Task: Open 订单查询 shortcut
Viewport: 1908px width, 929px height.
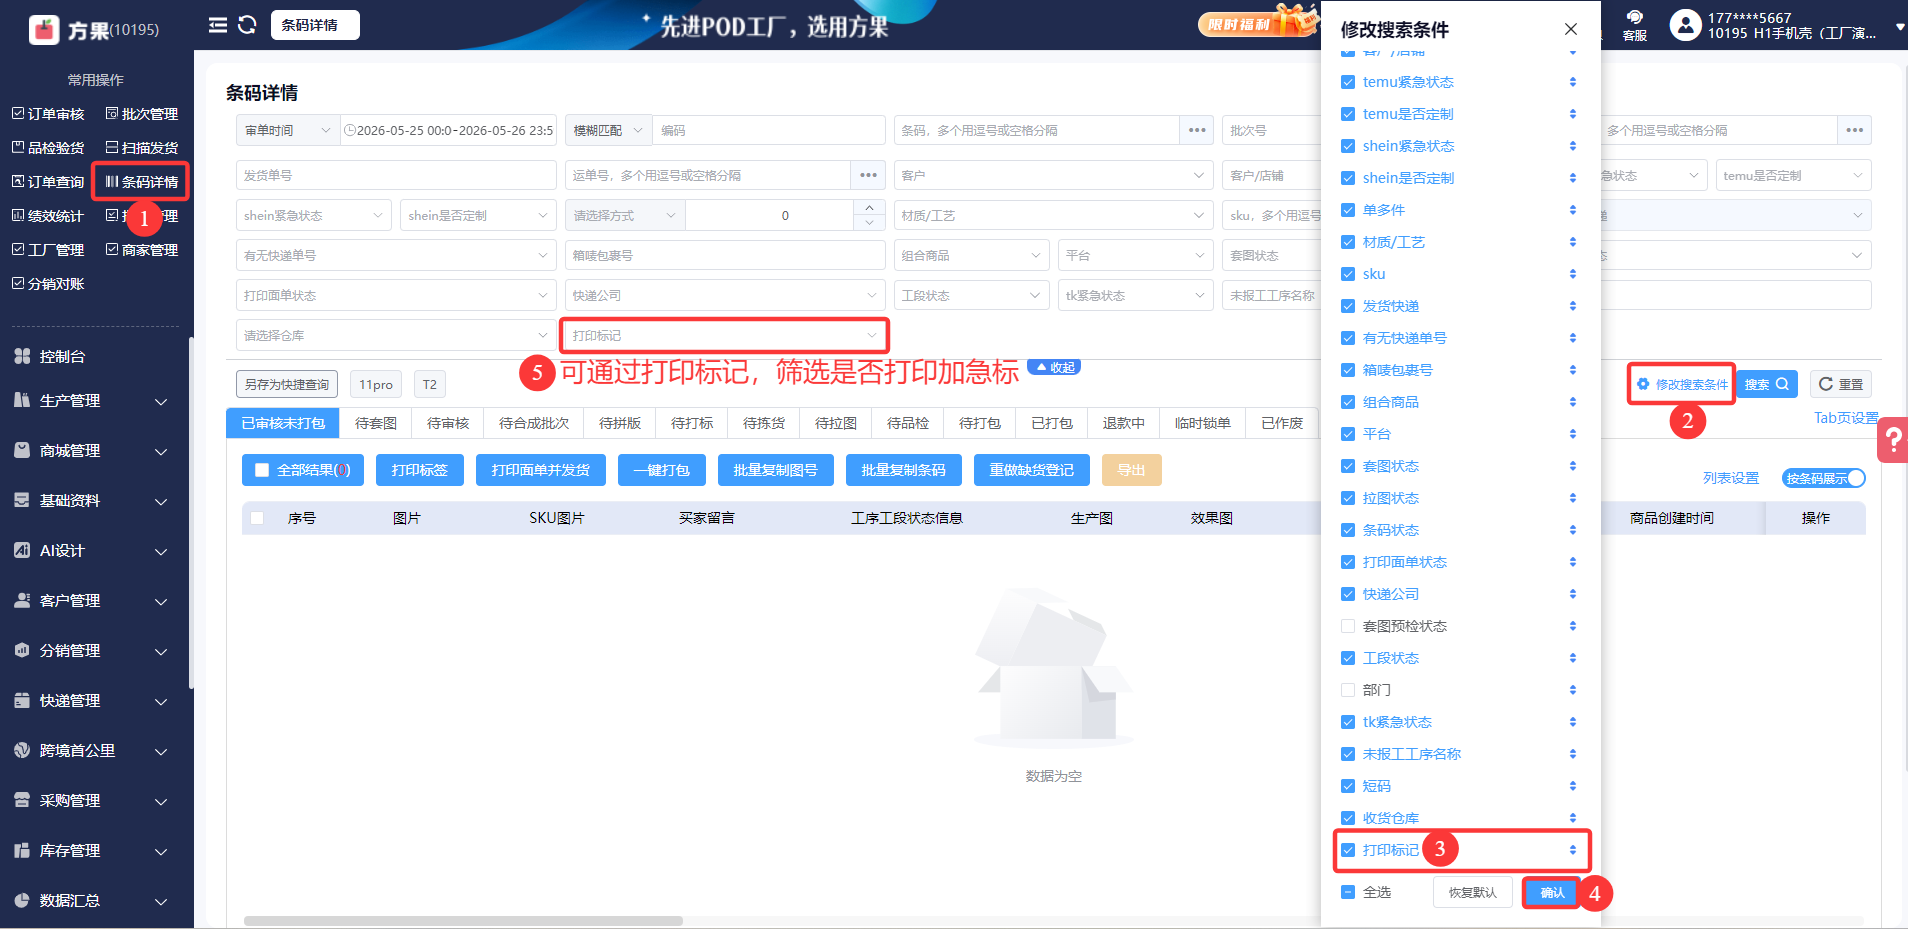Action: [48, 182]
